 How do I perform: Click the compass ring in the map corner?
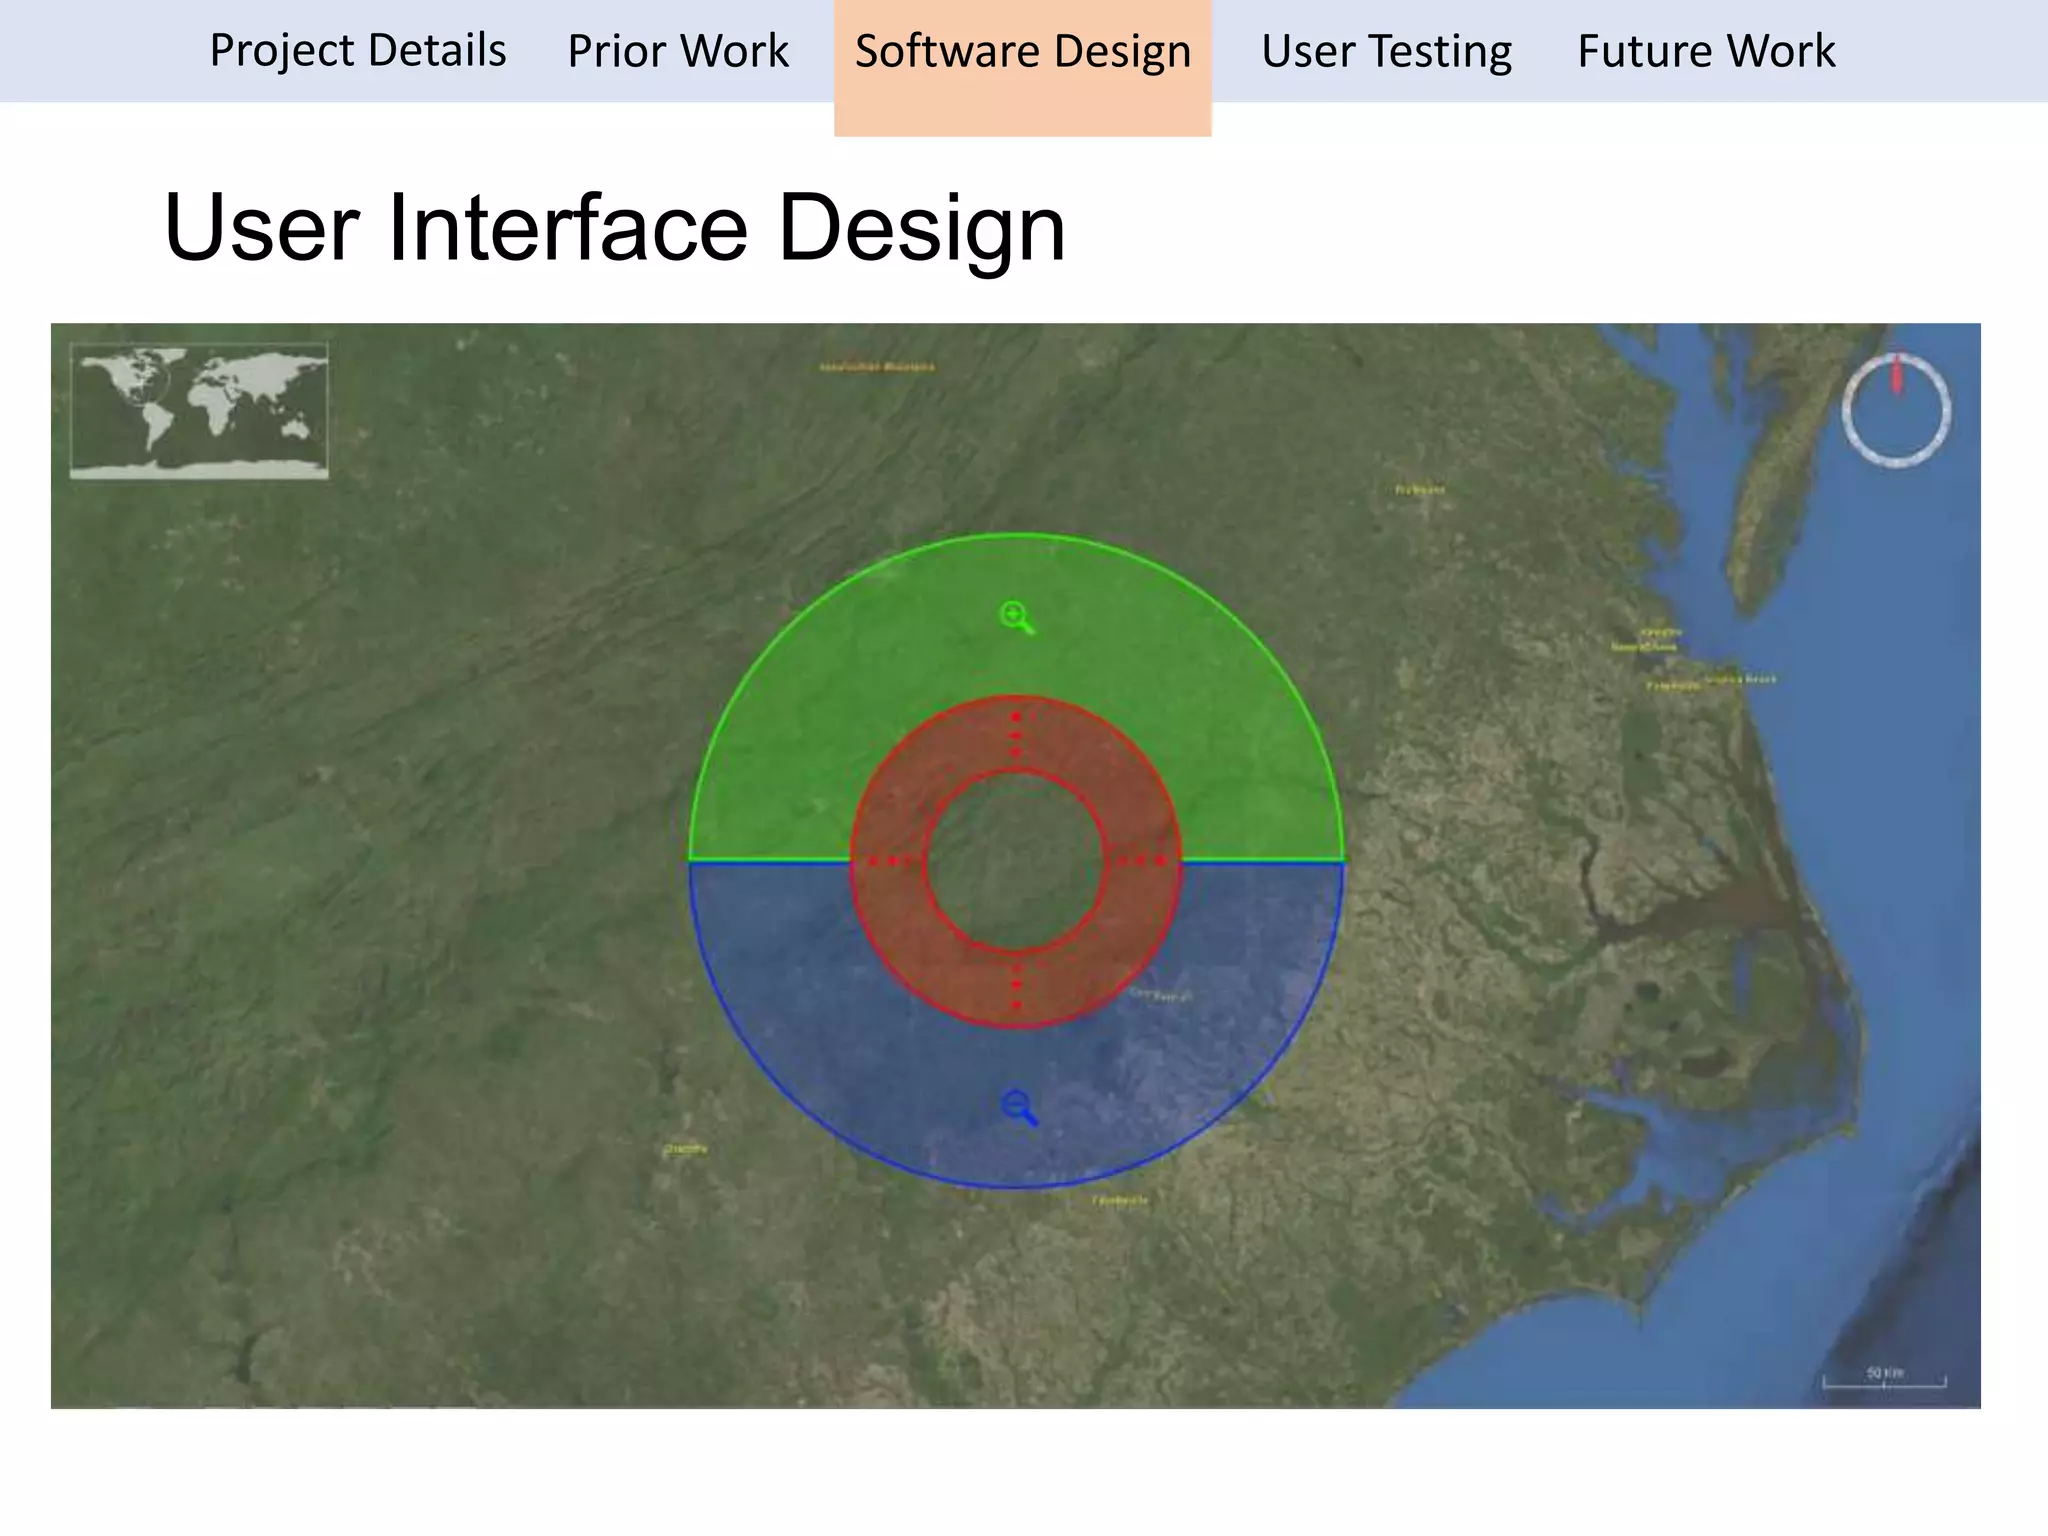tap(1896, 410)
